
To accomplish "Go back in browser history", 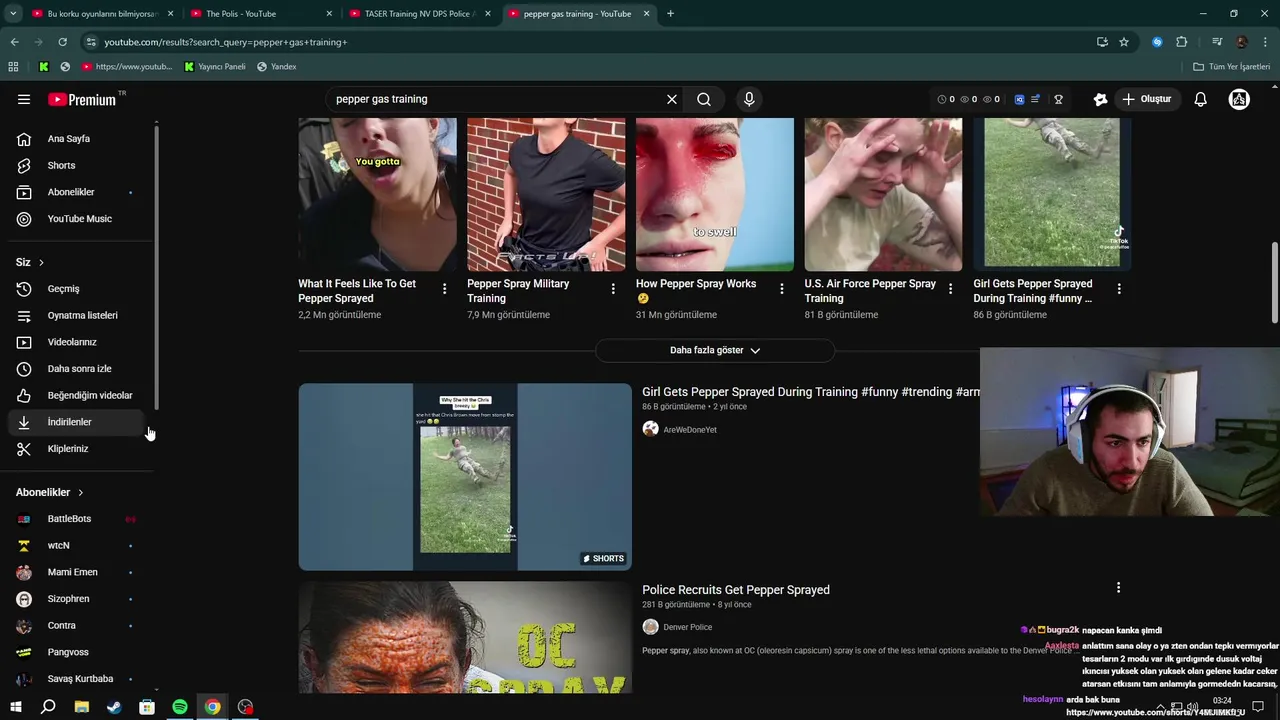I will tap(14, 42).
